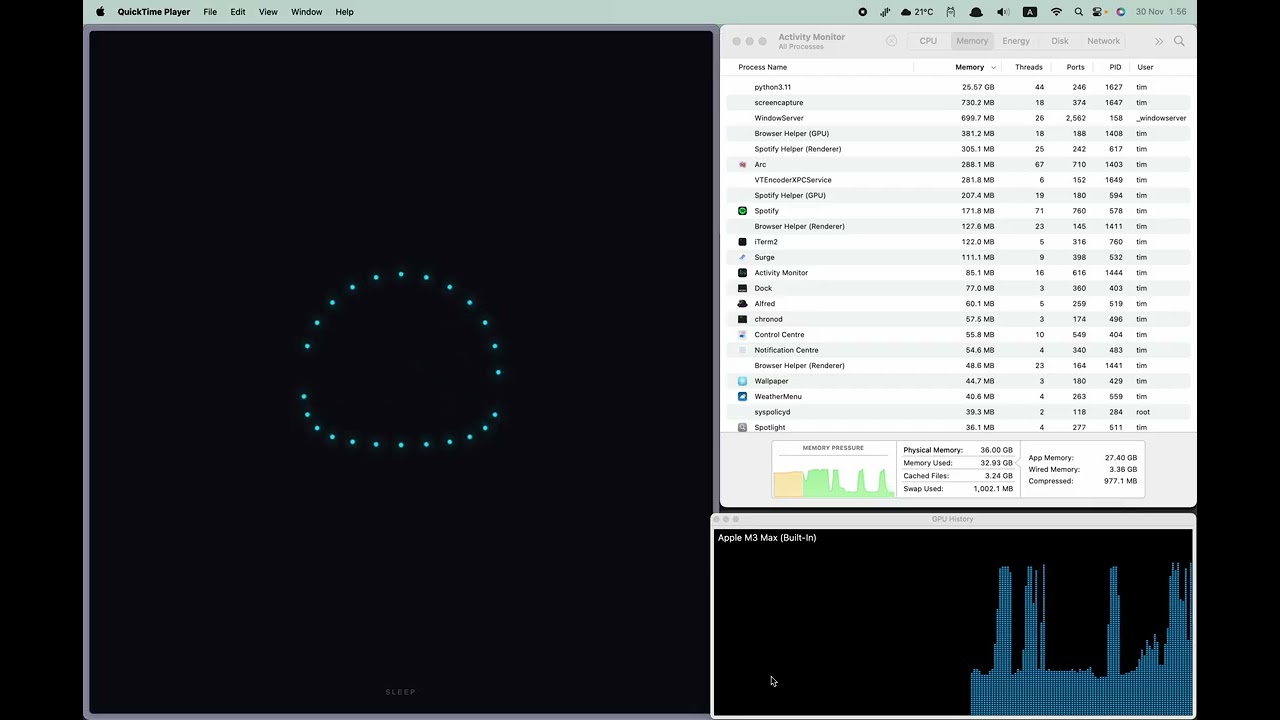Image resolution: width=1280 pixels, height=720 pixels.
Task: Click the Alfred hat icon in process list
Action: point(742,304)
